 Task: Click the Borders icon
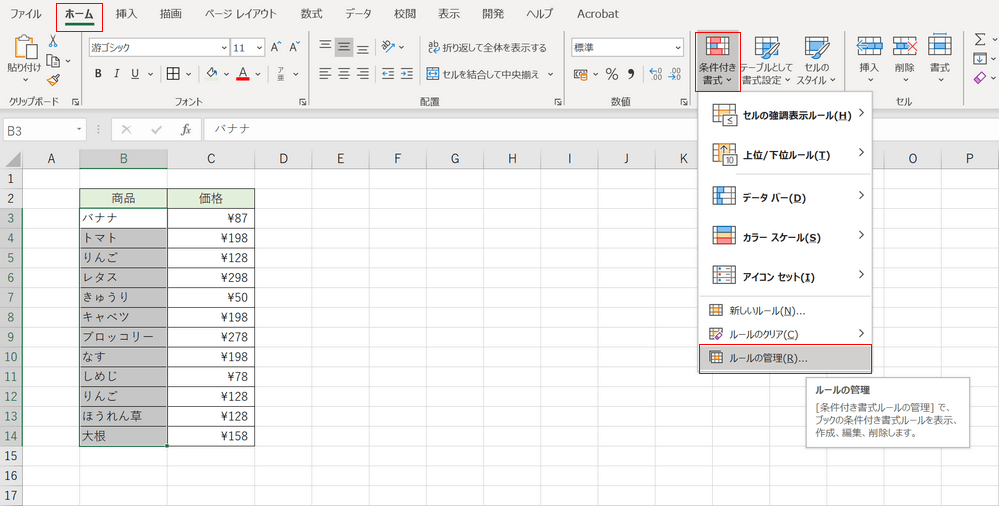[x=173, y=74]
